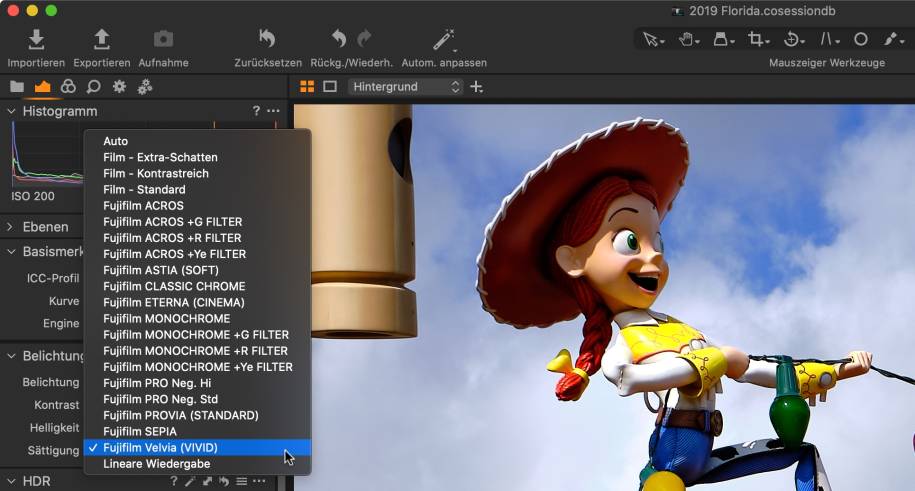The width and height of the screenshot is (915, 491).
Task: Click the Exportieren upload icon
Action: pos(102,39)
